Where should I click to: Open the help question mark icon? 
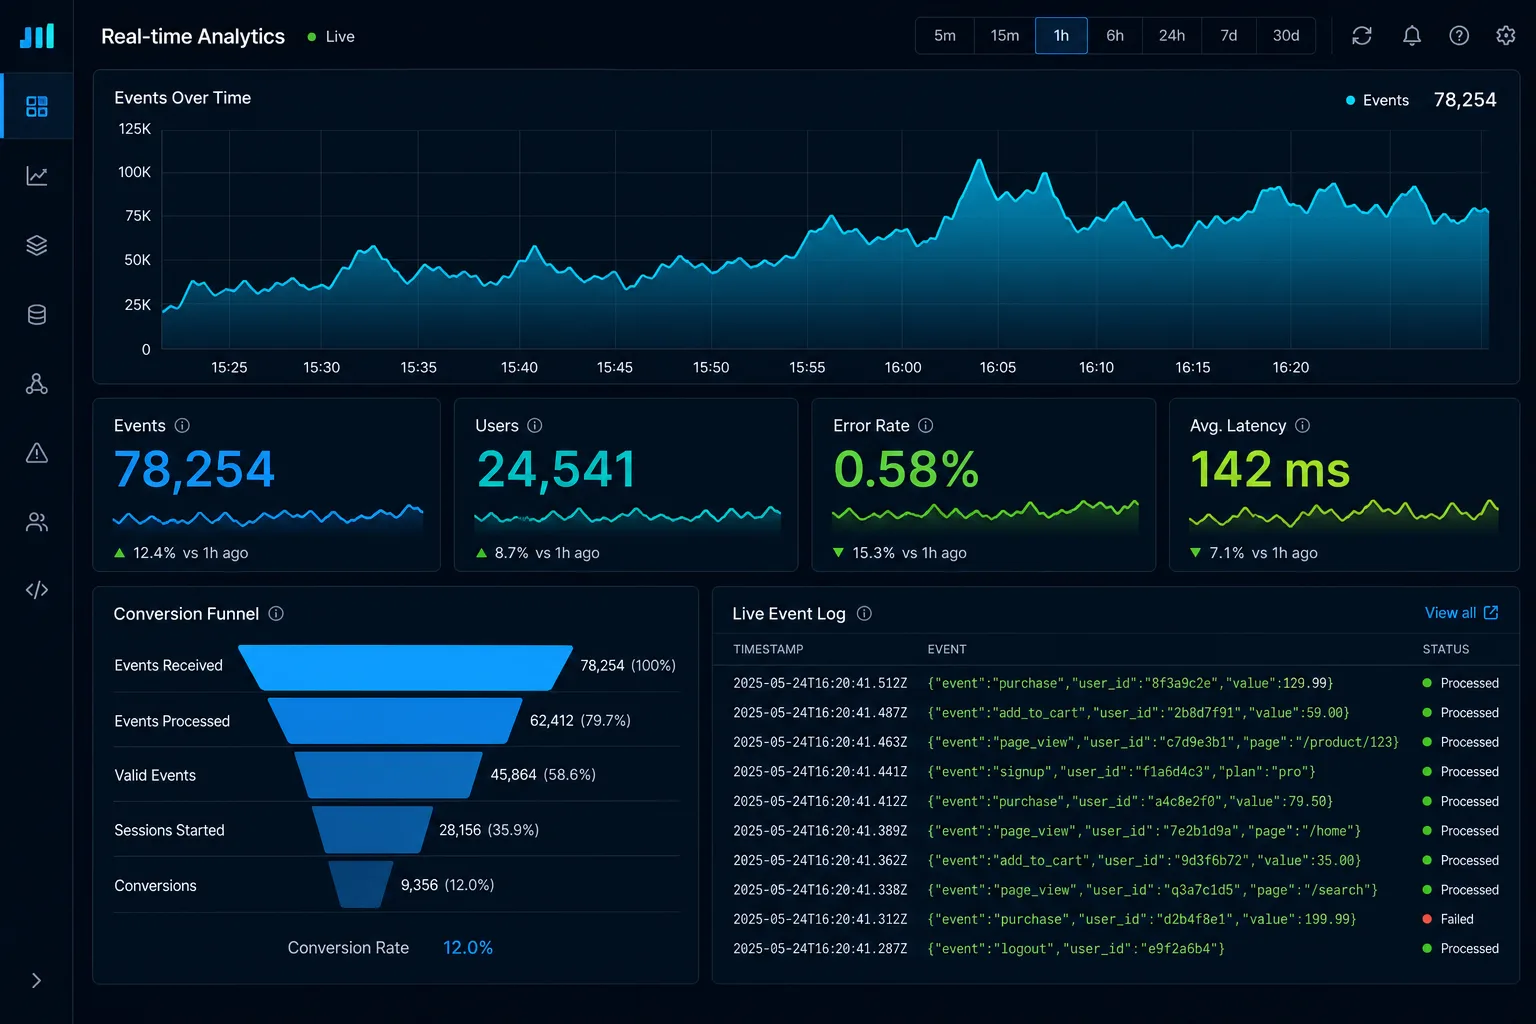[x=1459, y=36]
